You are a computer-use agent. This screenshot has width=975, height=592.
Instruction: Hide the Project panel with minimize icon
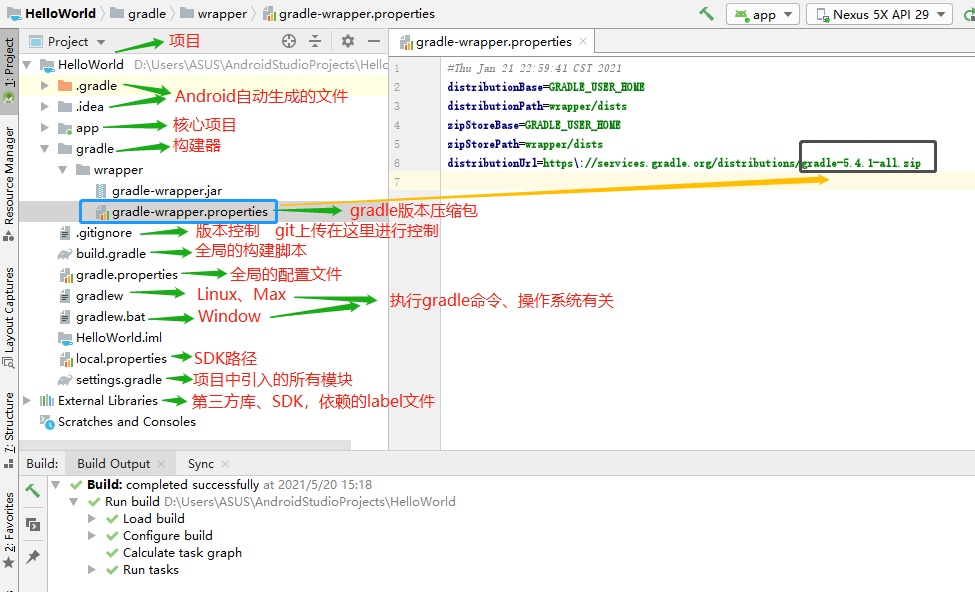click(374, 42)
